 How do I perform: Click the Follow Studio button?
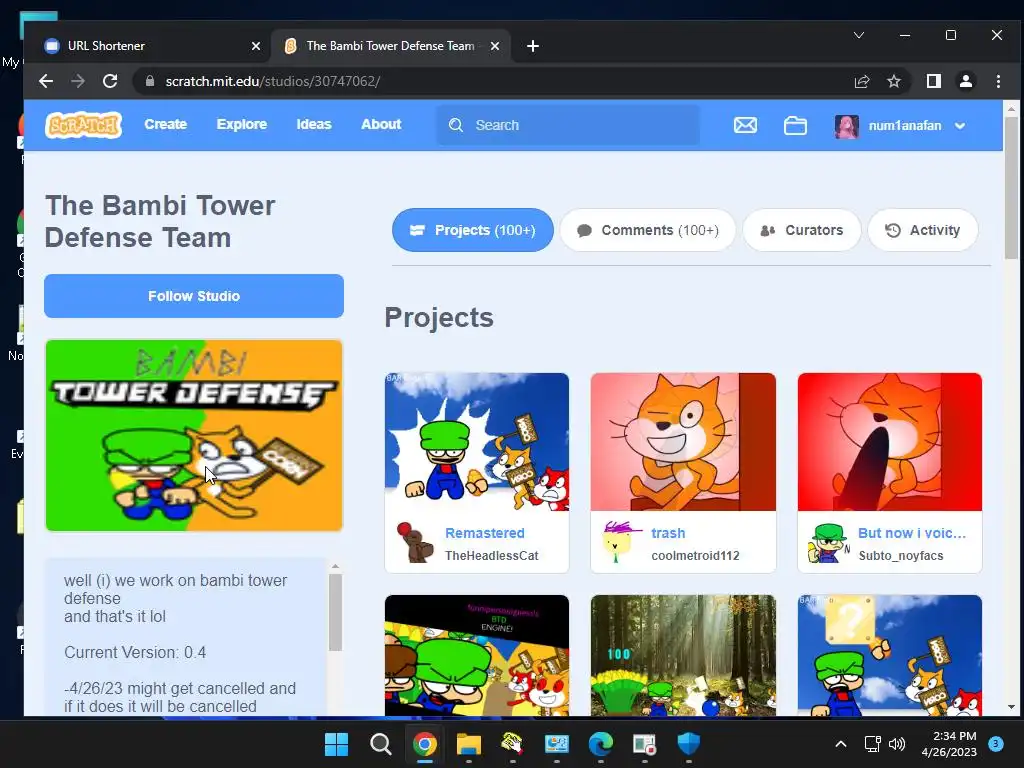(x=194, y=296)
